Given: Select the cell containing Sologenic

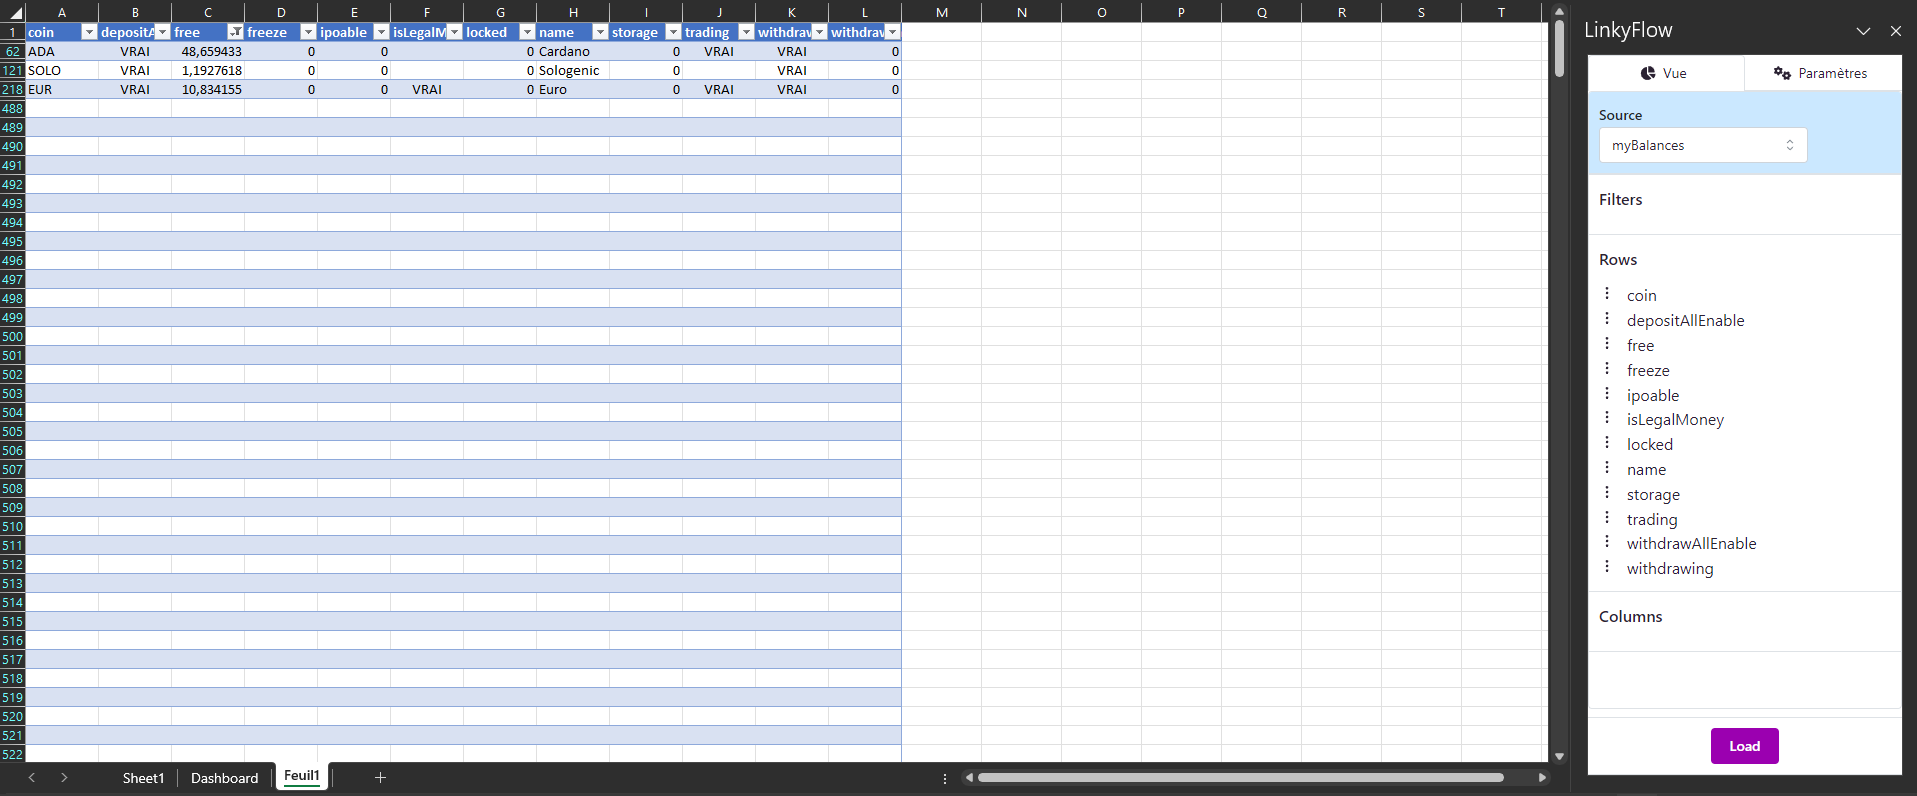Looking at the screenshot, I should (x=571, y=71).
